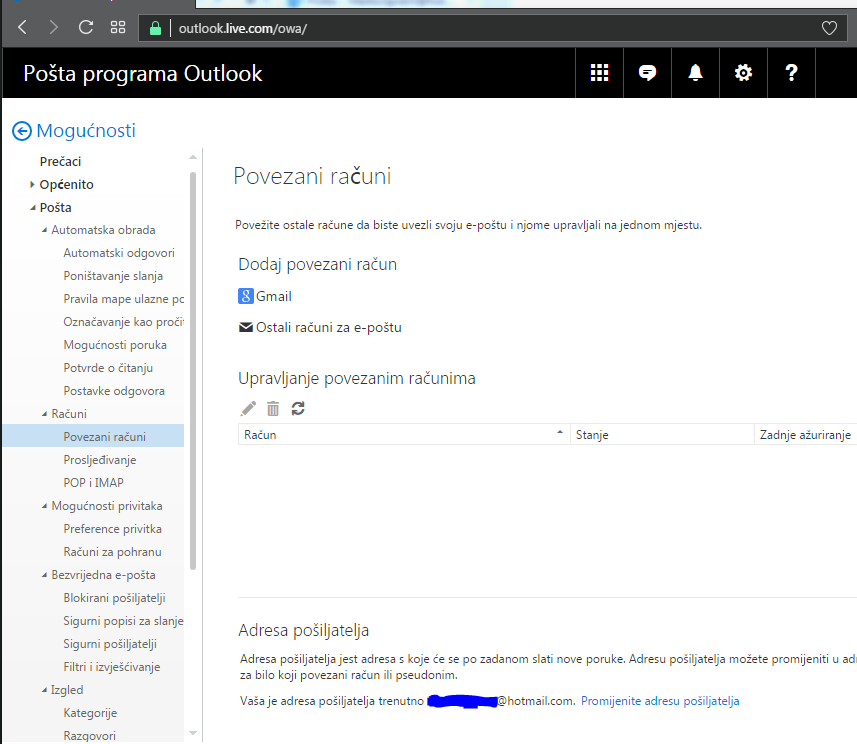Click the Gmail link to add account
Screen dimensions: 857x744
pos(274,296)
